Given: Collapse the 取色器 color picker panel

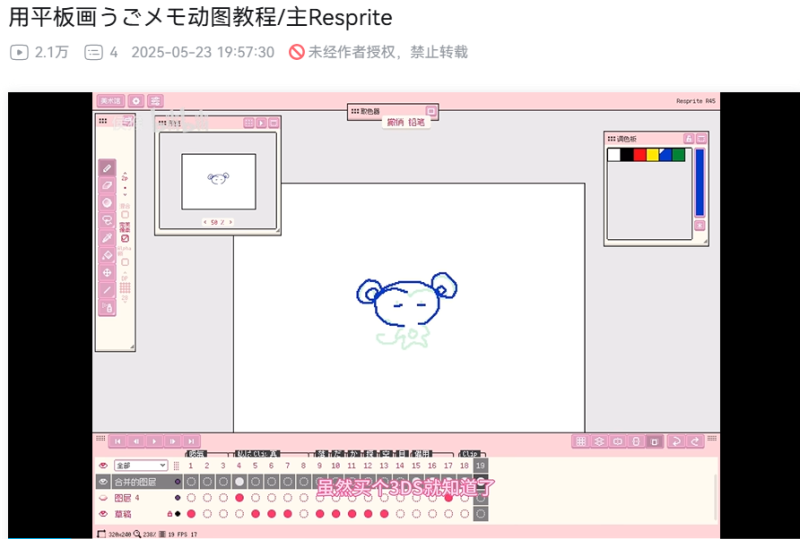Looking at the screenshot, I should 431,110.
